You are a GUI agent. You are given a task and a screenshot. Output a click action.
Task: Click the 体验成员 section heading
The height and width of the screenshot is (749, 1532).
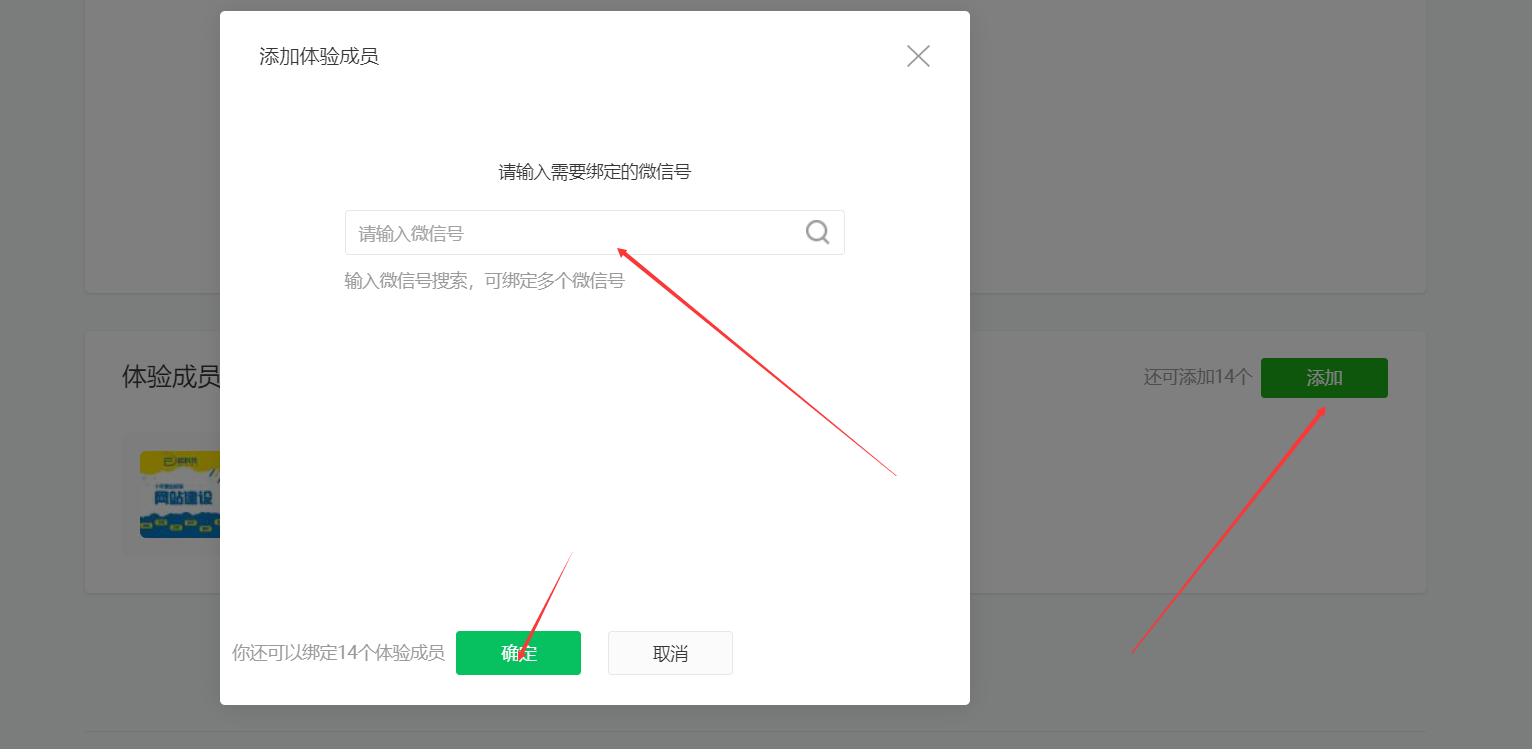coord(171,377)
